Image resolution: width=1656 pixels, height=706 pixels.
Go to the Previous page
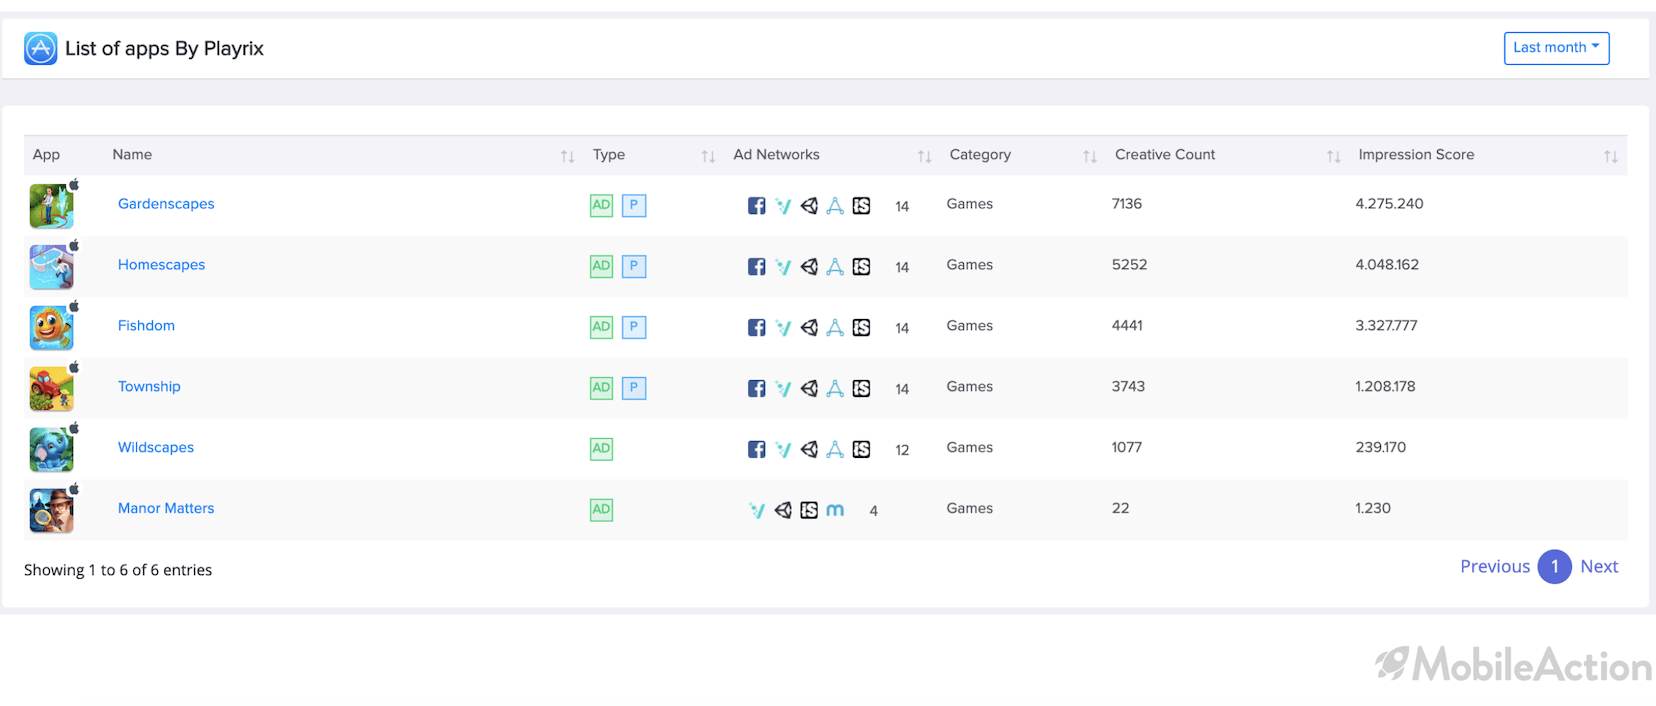[1495, 567]
